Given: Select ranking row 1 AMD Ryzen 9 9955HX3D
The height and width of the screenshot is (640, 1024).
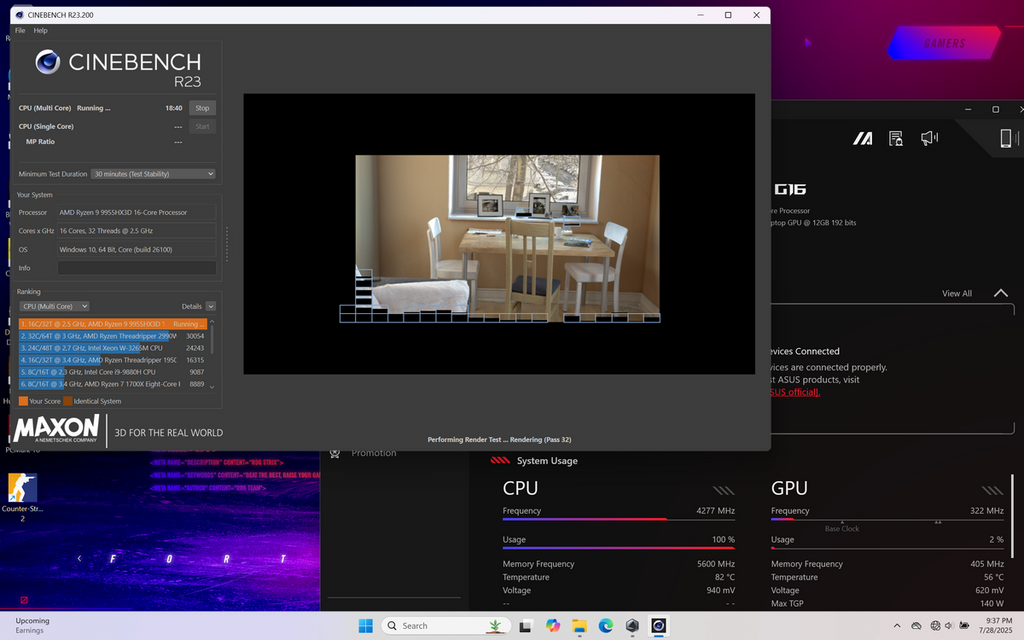Looking at the screenshot, I should click(112, 324).
